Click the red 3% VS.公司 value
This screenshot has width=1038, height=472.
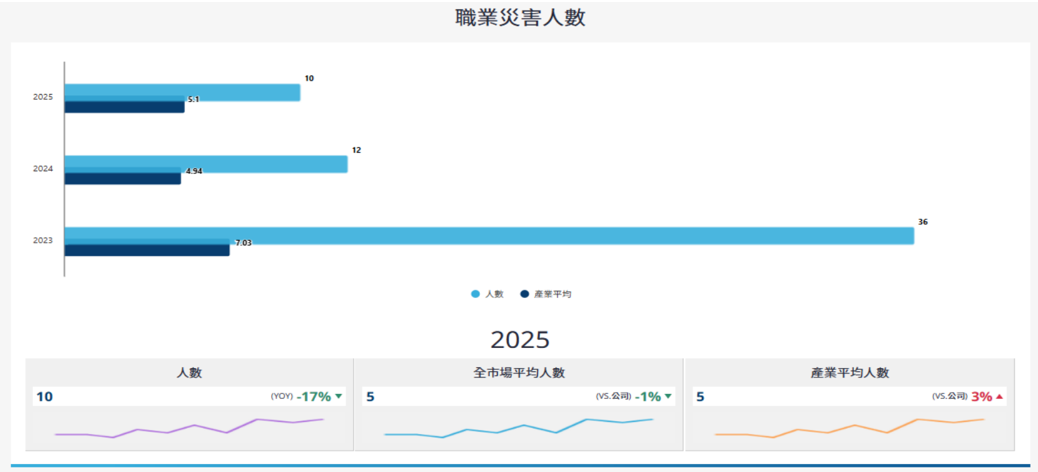[982, 397]
